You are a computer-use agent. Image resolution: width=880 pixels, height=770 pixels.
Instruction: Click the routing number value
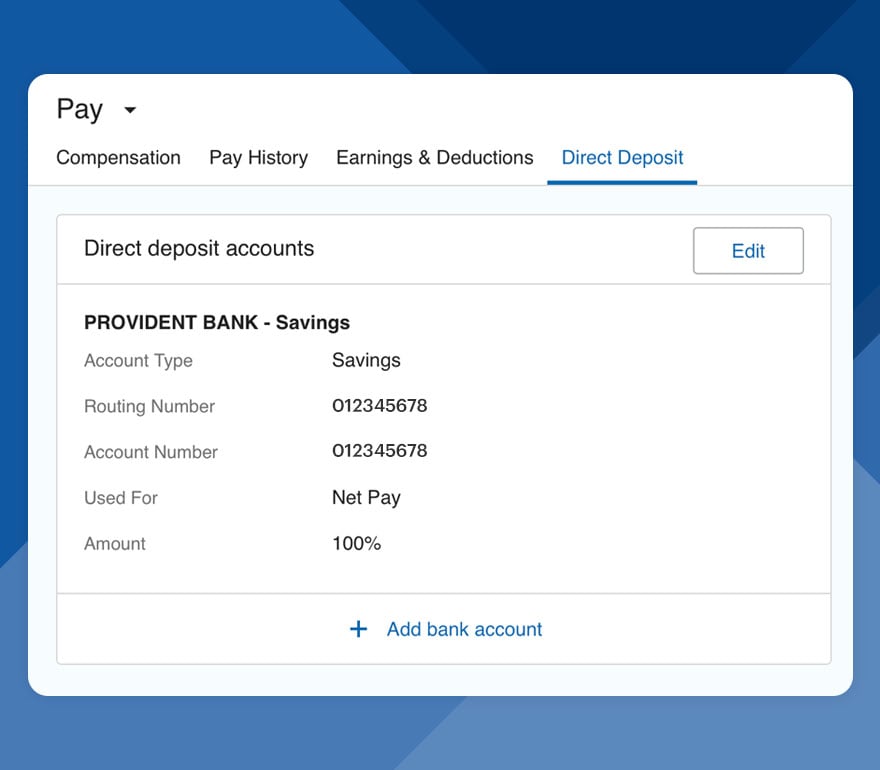click(380, 406)
